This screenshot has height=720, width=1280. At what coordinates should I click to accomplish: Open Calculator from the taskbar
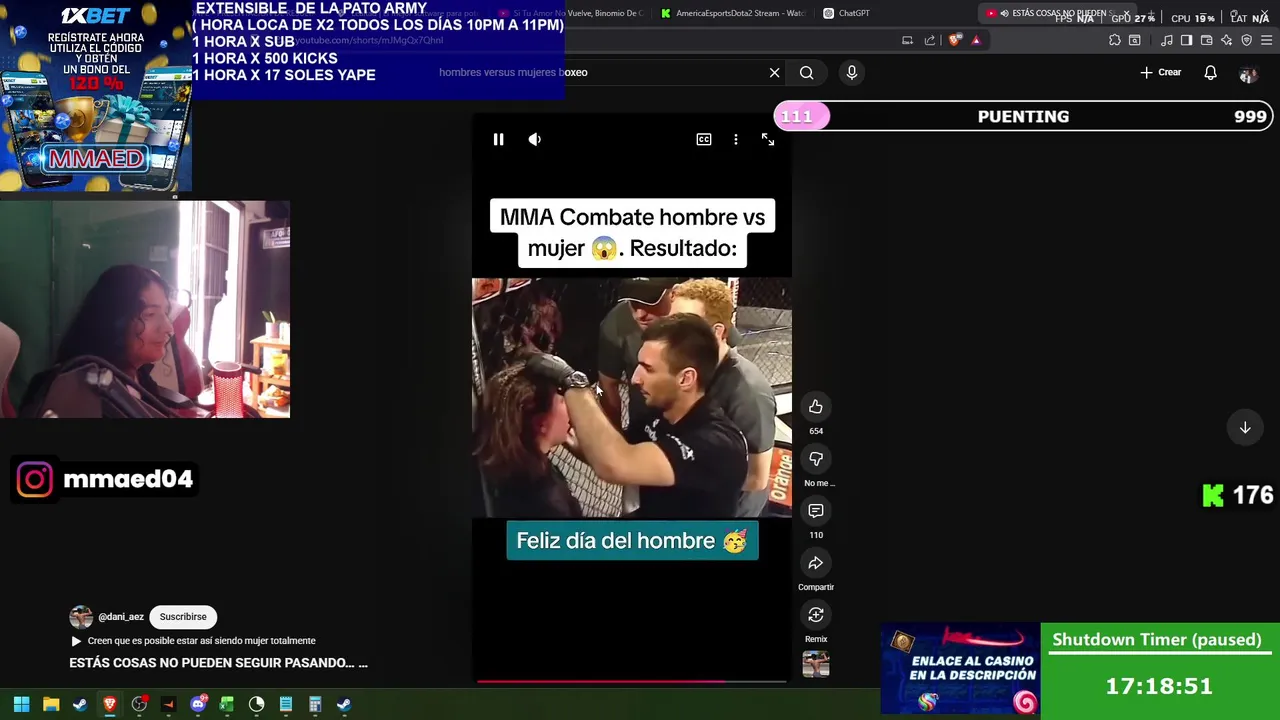[315, 705]
